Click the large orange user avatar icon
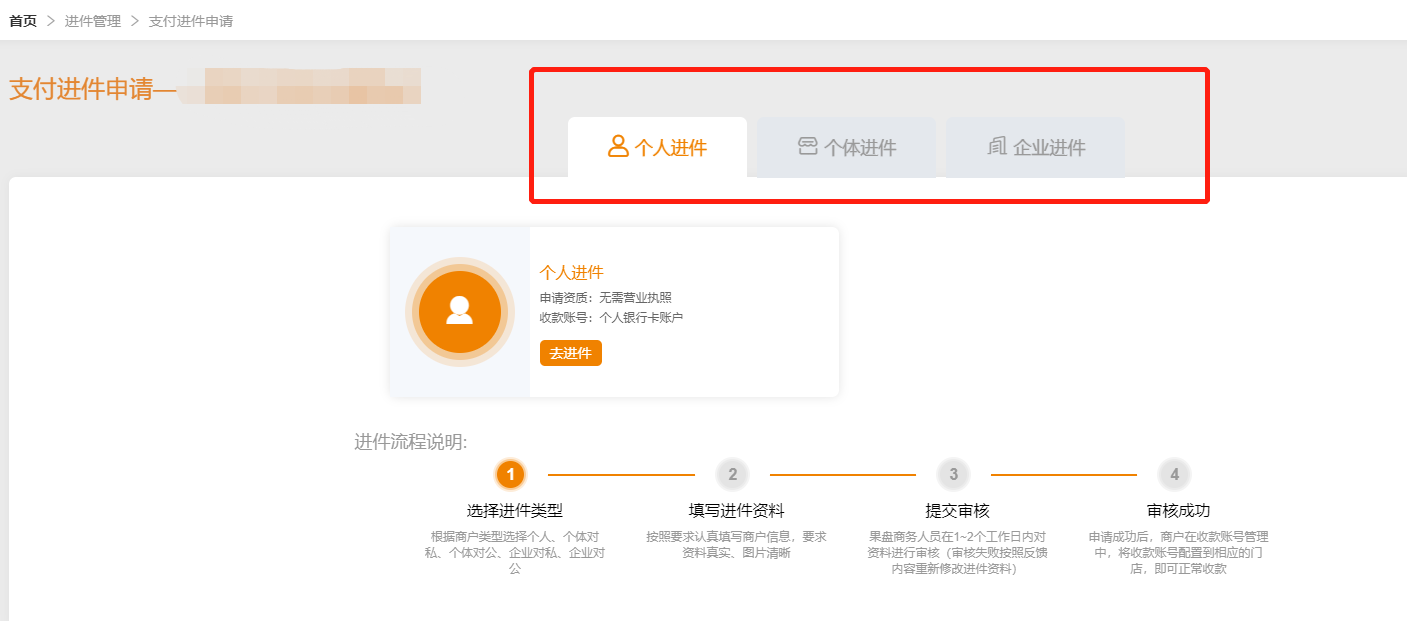Image resolution: width=1407 pixels, height=621 pixels. (459, 311)
